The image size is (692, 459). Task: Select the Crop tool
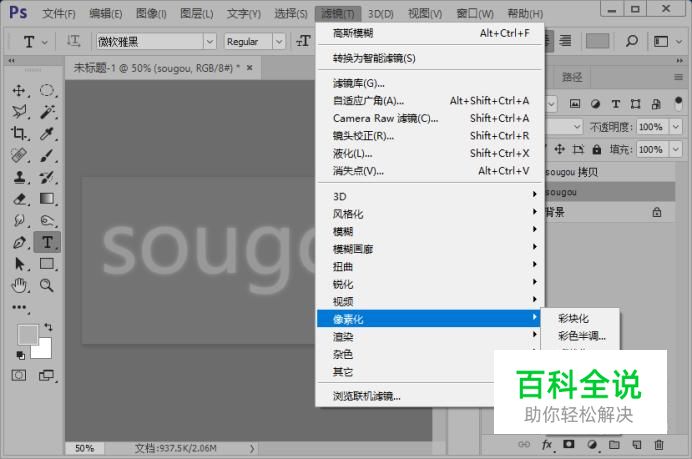point(19,133)
